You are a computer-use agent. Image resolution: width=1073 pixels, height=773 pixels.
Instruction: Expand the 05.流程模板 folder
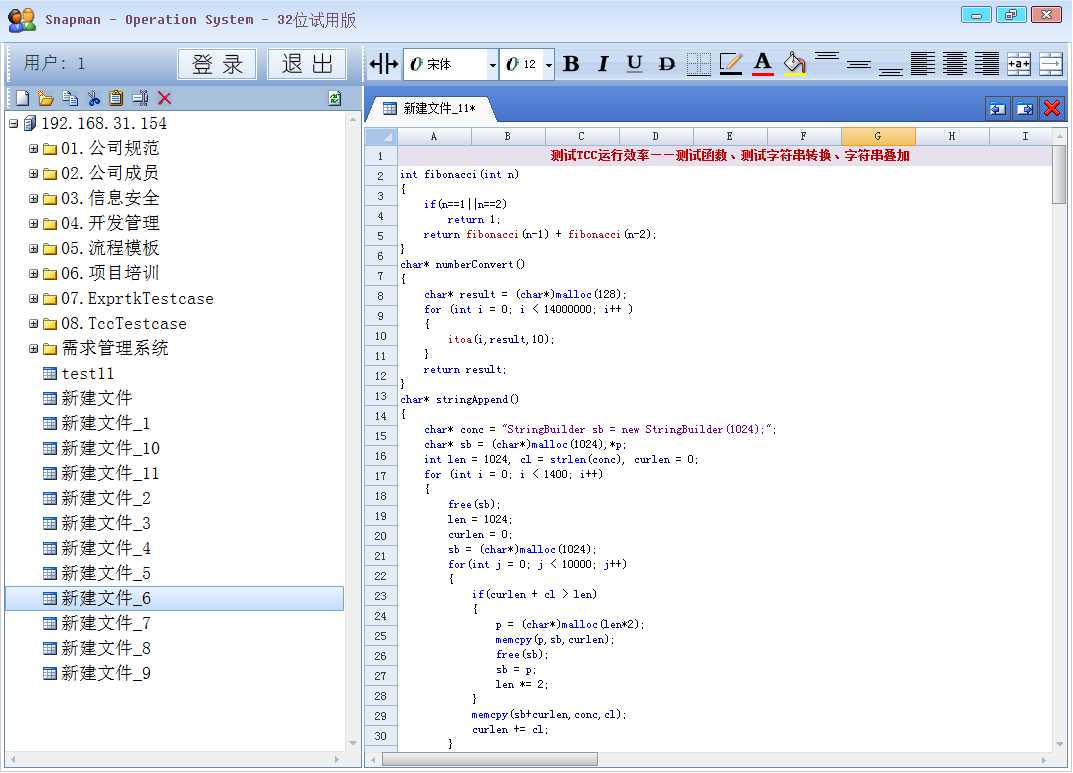(33, 248)
